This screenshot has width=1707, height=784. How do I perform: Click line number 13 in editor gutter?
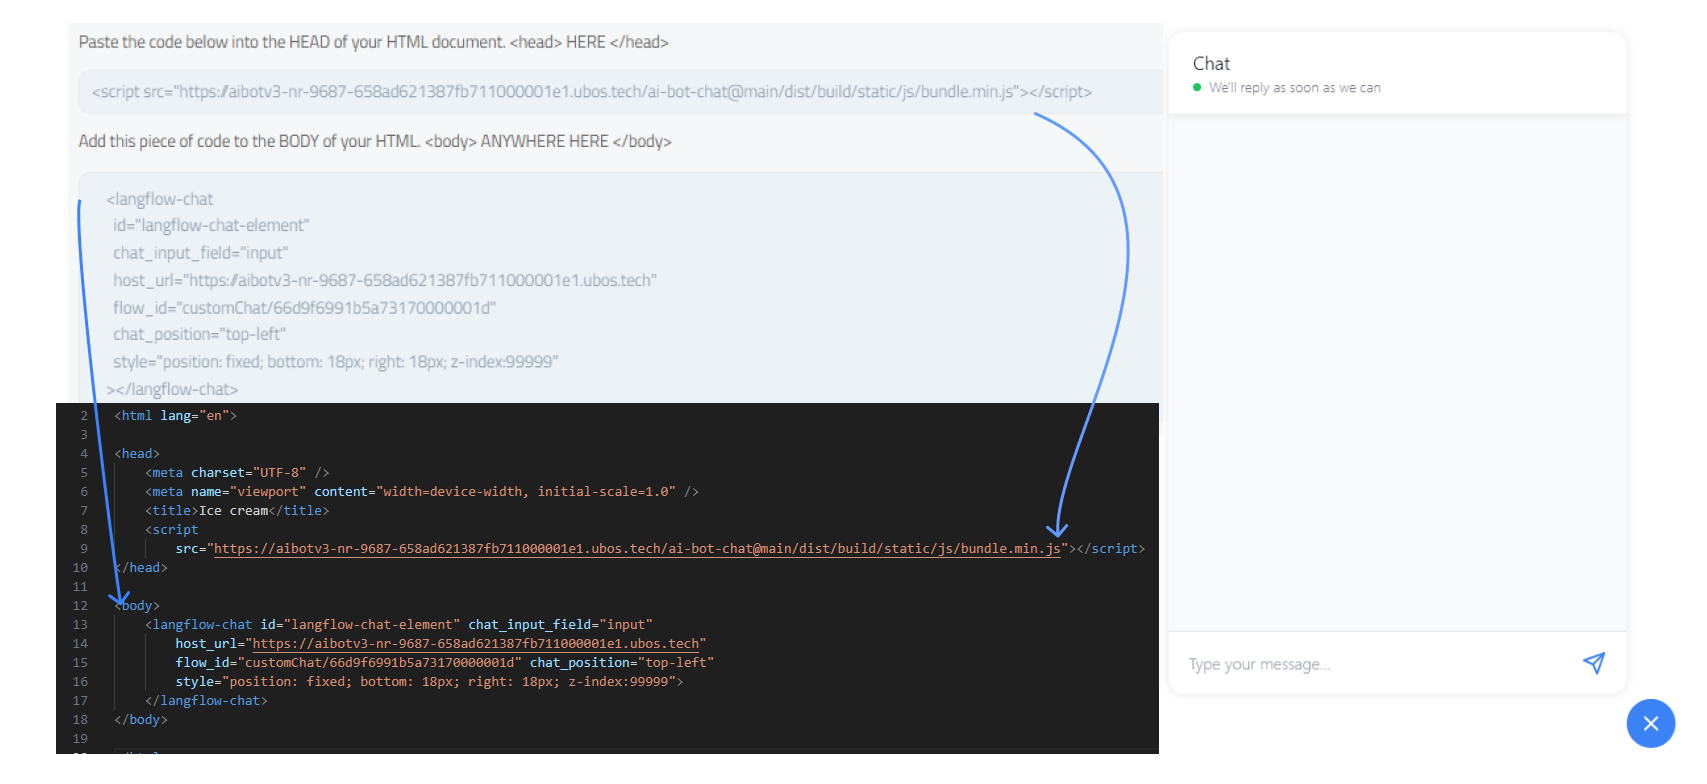(x=80, y=625)
